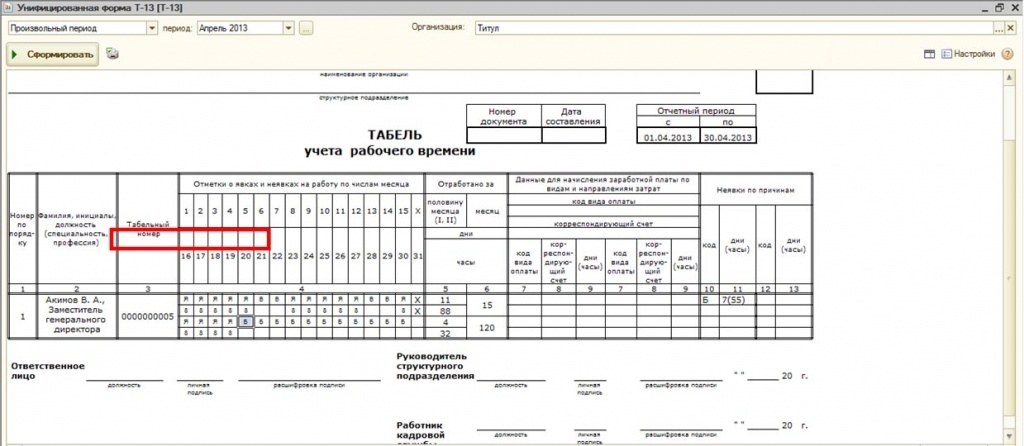Click the ellipsis button next to period

tap(306, 28)
